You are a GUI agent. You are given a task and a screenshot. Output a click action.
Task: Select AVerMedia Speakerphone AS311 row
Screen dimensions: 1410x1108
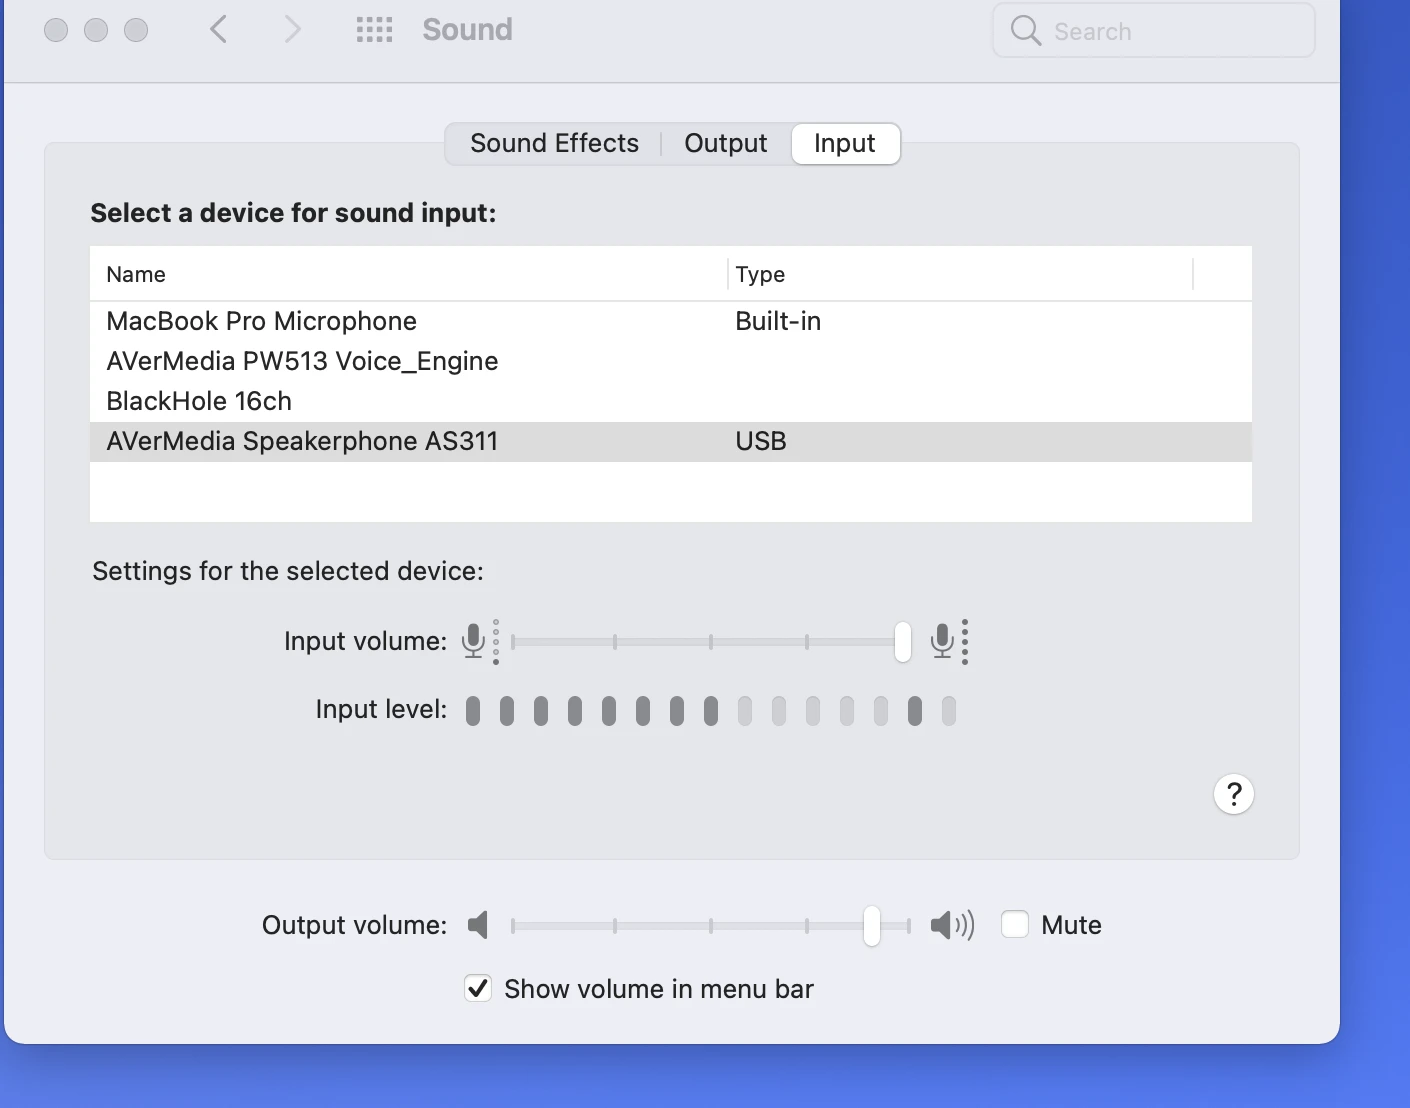[x=671, y=441]
